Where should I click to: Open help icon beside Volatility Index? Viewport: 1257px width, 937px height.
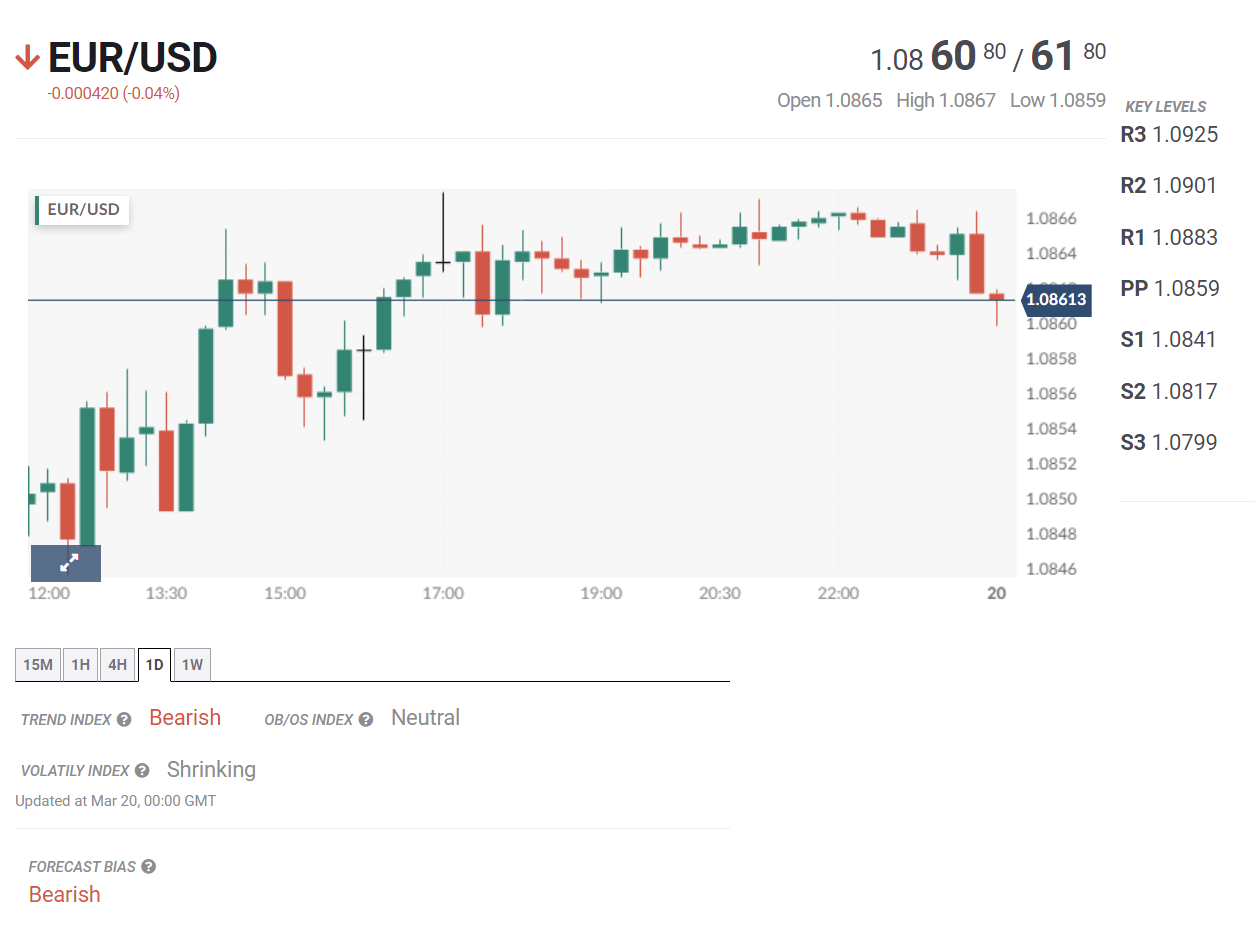click(142, 771)
